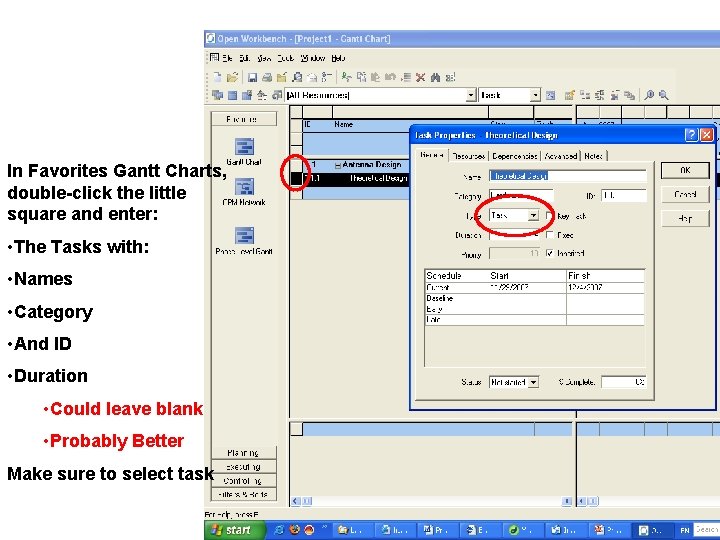Open the Task filter dropdown in toolbar
Screen dimensions: 720x540
coord(535,95)
